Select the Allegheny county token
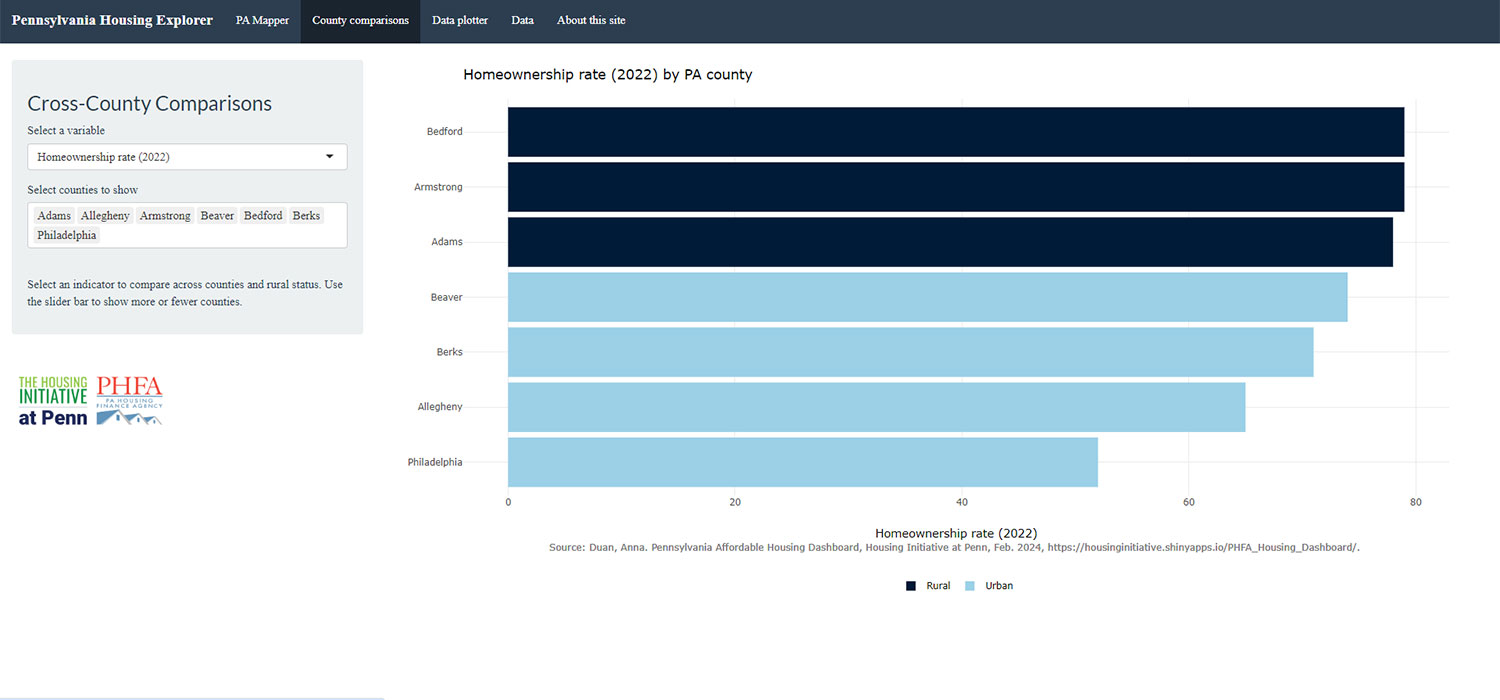The width and height of the screenshot is (1500, 700). click(104, 215)
